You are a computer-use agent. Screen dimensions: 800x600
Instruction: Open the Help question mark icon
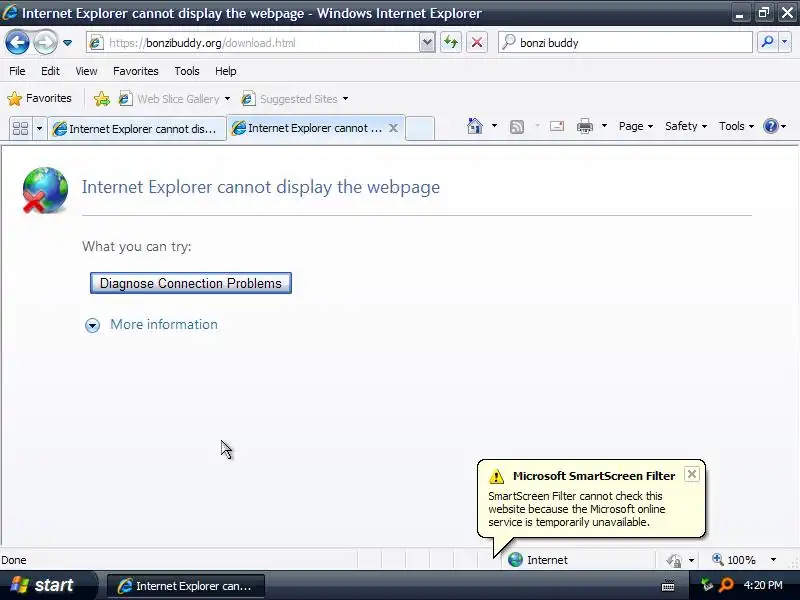click(770, 126)
